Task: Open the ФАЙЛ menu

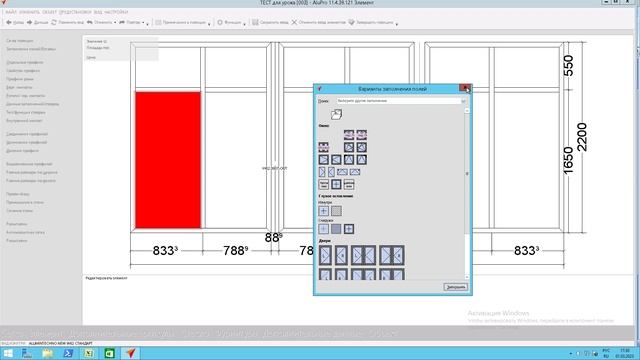Action: 11,12
